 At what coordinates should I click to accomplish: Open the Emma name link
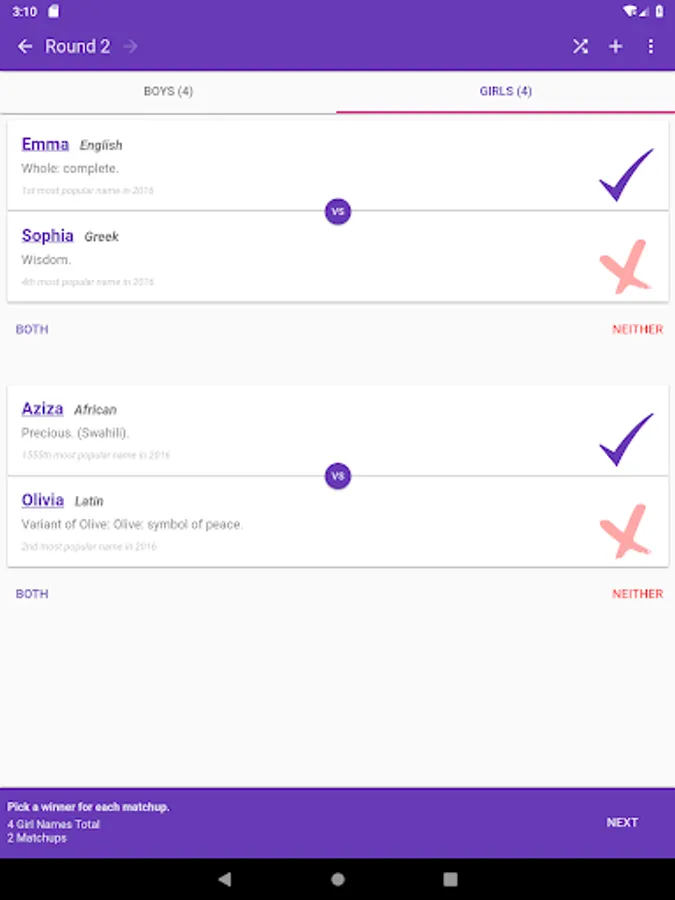45,144
